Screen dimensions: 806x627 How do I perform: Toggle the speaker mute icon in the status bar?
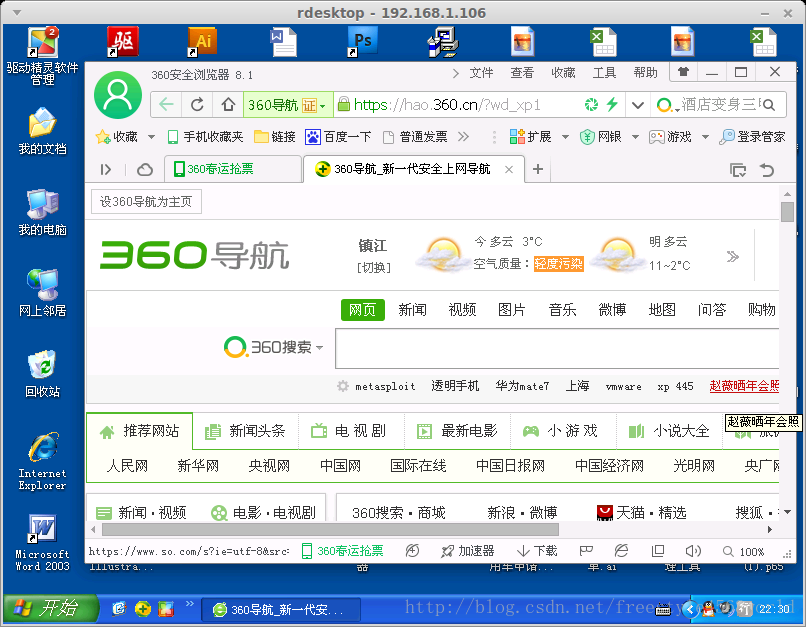point(693,551)
